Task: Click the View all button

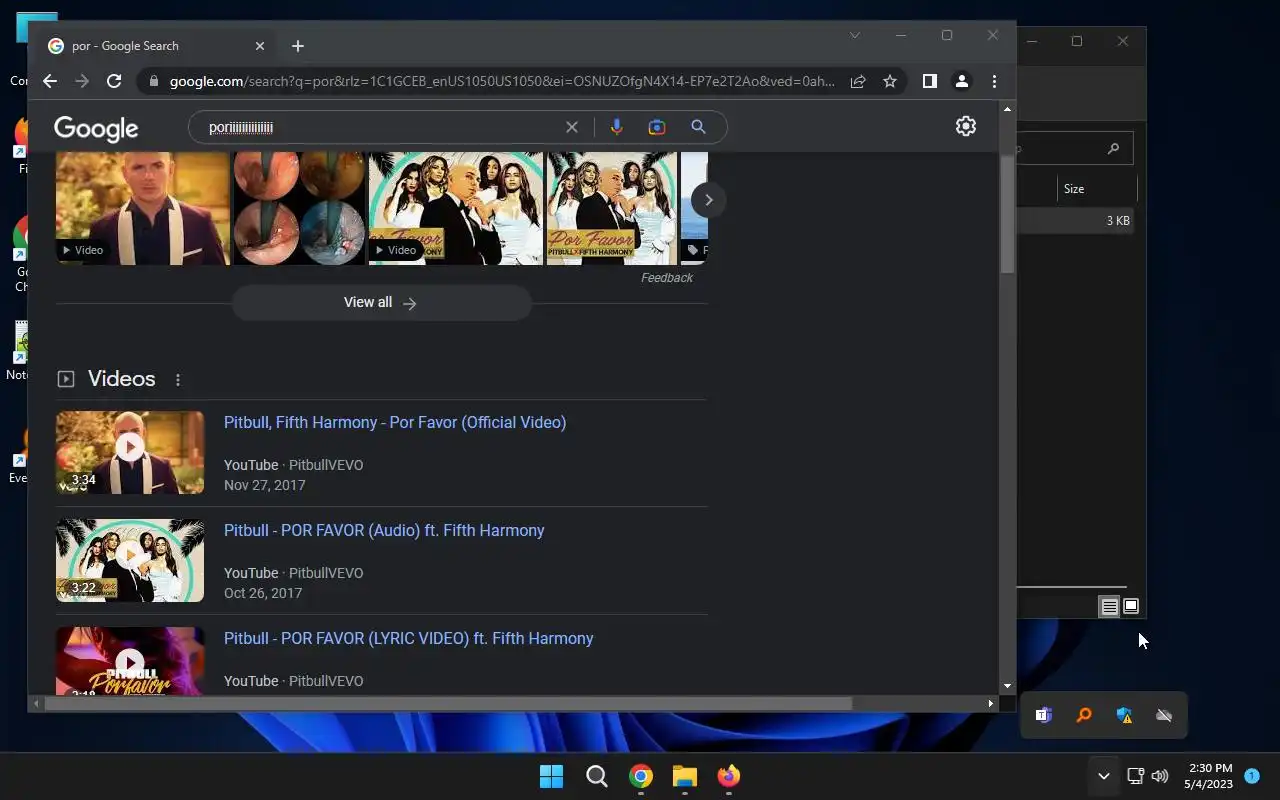Action: (x=381, y=303)
